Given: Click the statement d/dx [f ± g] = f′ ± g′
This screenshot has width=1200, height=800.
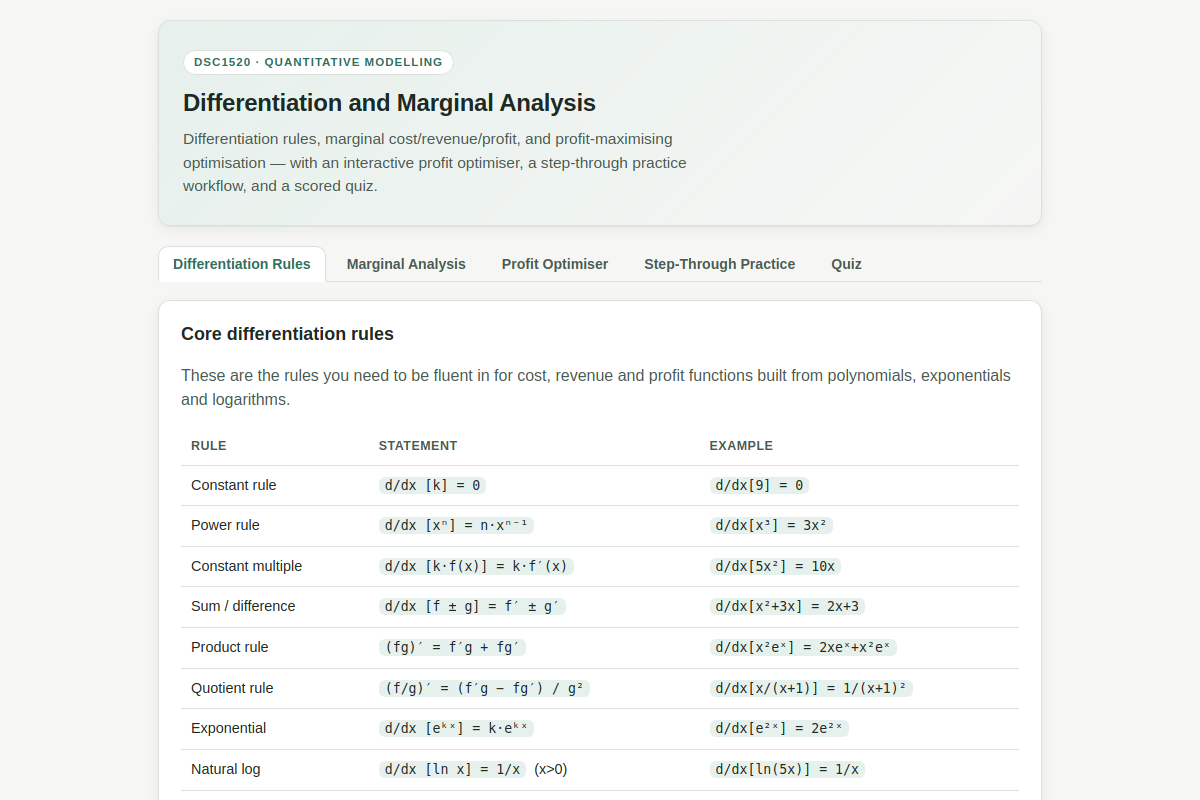Looking at the screenshot, I should pyautogui.click(x=472, y=606).
